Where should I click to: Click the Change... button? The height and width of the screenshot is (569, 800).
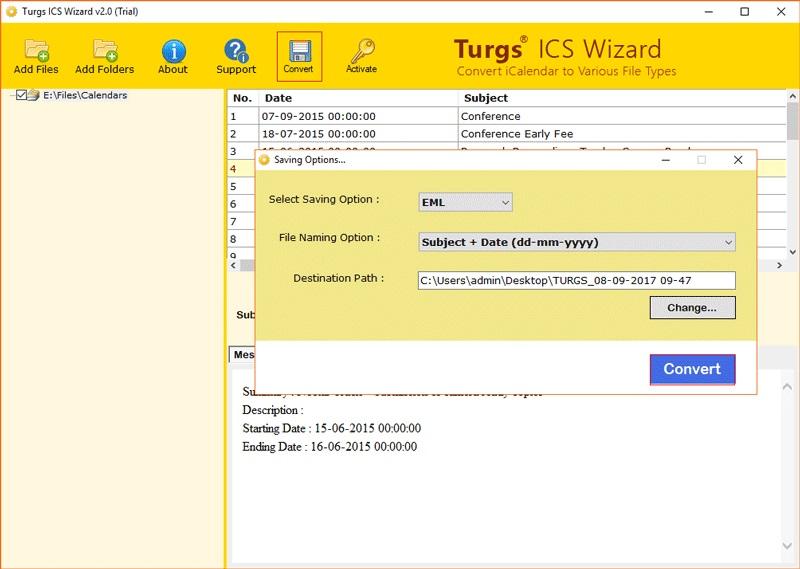coord(692,308)
